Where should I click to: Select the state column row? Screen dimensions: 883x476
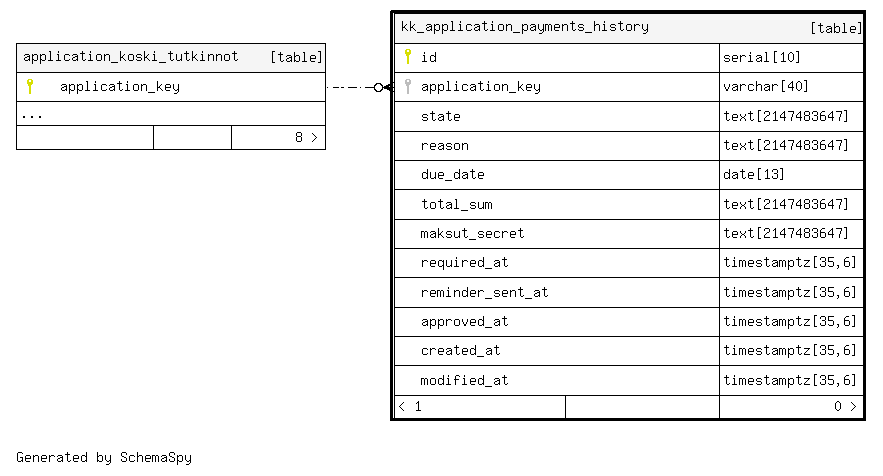coord(628,117)
